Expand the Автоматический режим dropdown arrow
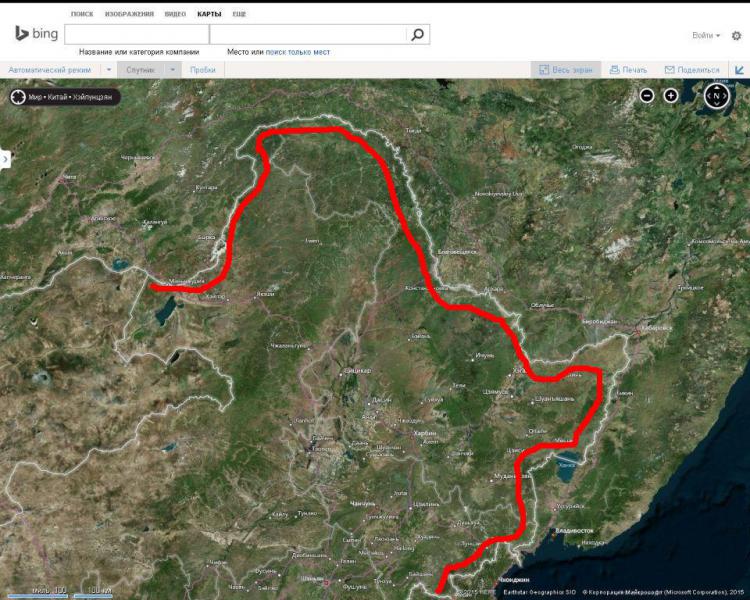The width and height of the screenshot is (750, 600). tap(109, 70)
